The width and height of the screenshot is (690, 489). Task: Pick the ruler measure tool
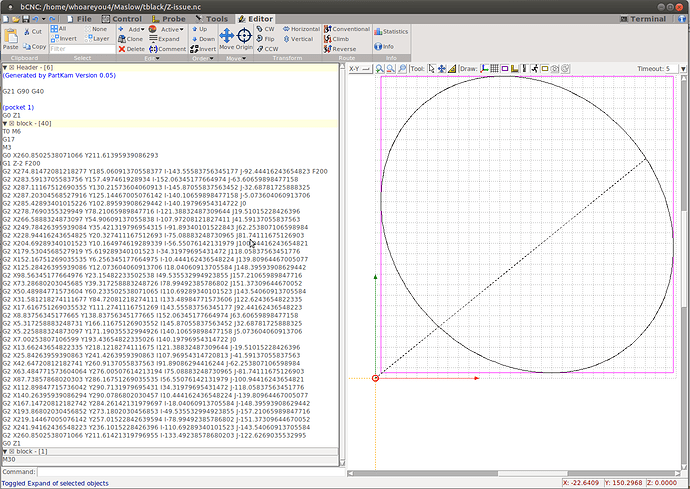[x=451, y=69]
